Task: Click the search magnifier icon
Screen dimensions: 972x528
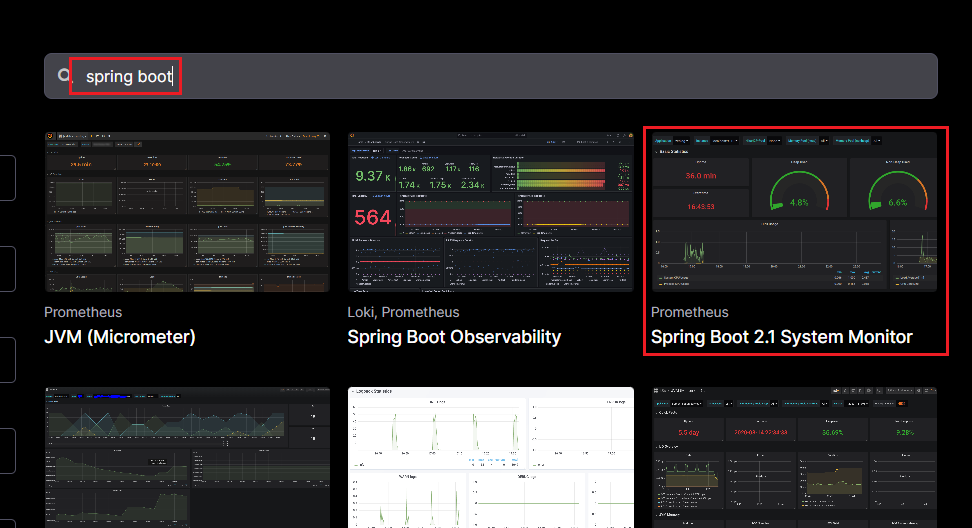Action: (x=64, y=76)
